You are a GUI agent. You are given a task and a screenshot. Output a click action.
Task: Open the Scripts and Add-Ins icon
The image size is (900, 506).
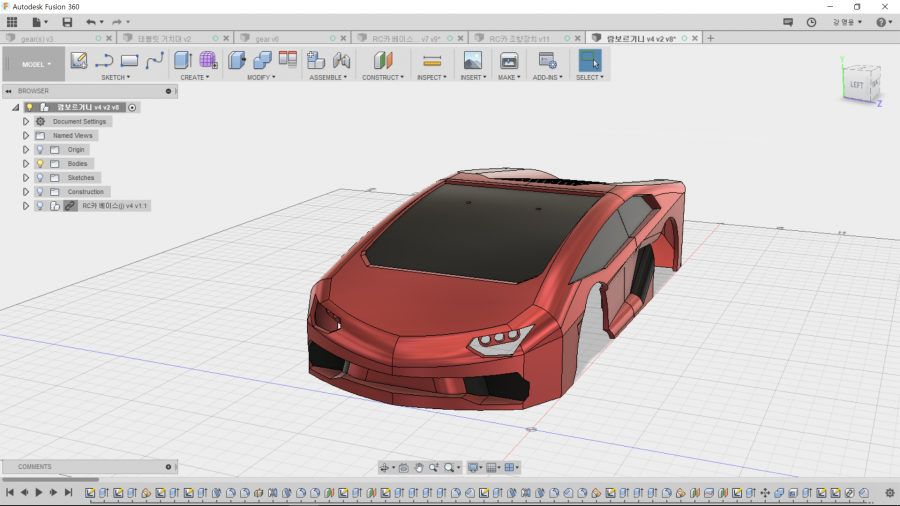547,60
